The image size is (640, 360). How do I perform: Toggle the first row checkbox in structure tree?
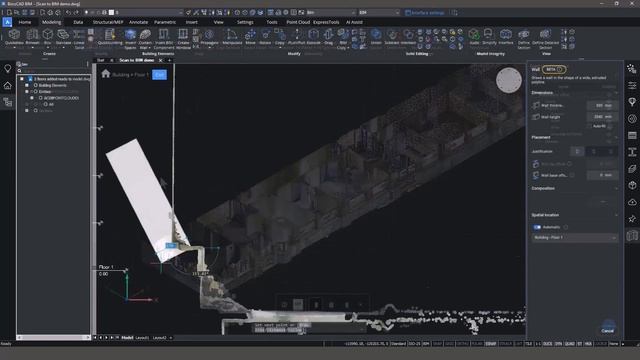(22, 79)
